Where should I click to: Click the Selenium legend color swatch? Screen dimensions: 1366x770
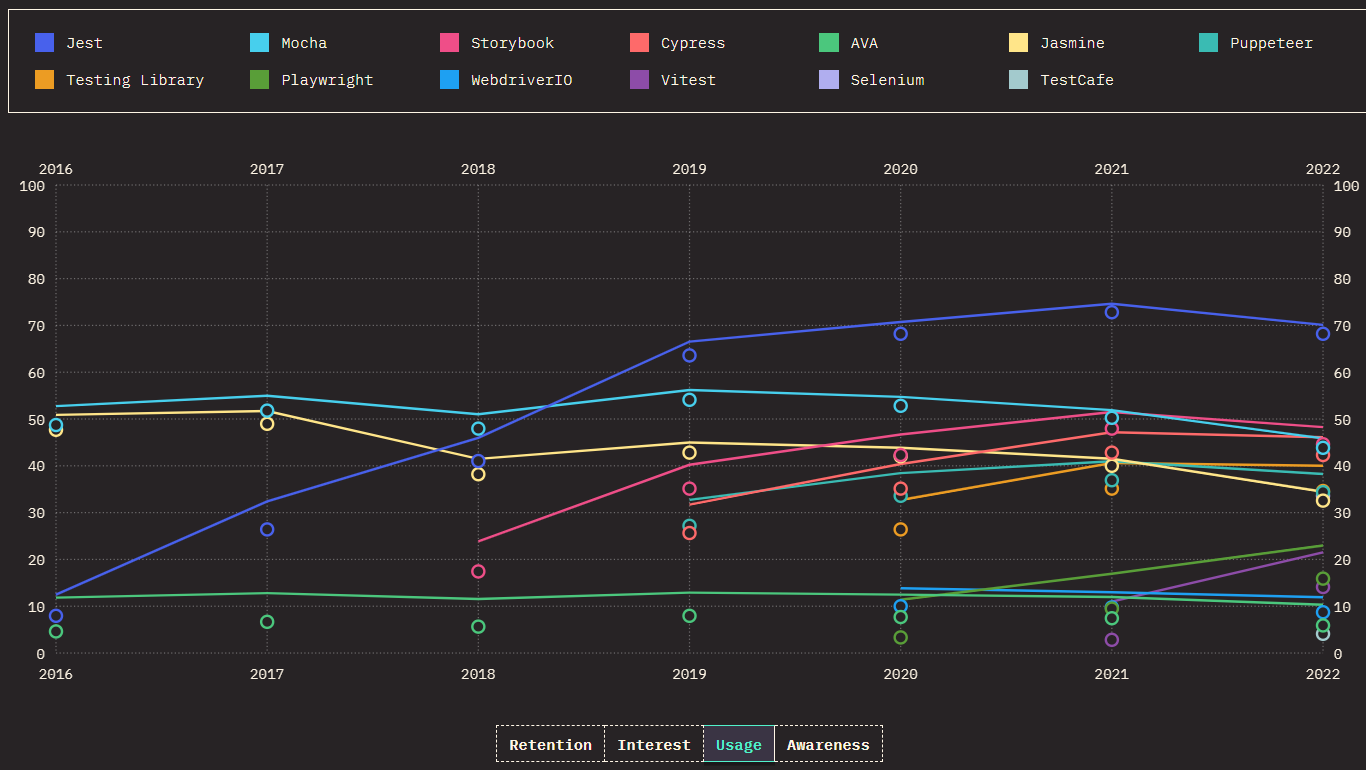pos(829,80)
